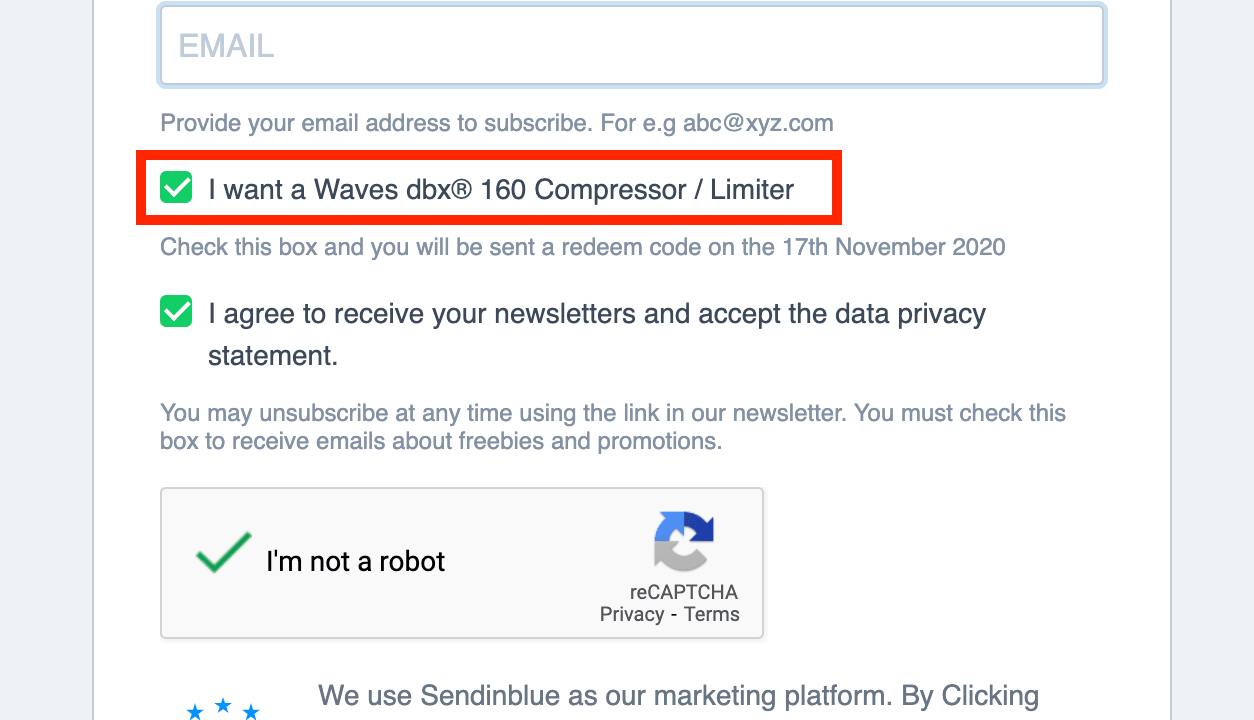Open the reCAPTCHA Terms link
Image resolution: width=1254 pixels, height=720 pixels.
click(711, 615)
